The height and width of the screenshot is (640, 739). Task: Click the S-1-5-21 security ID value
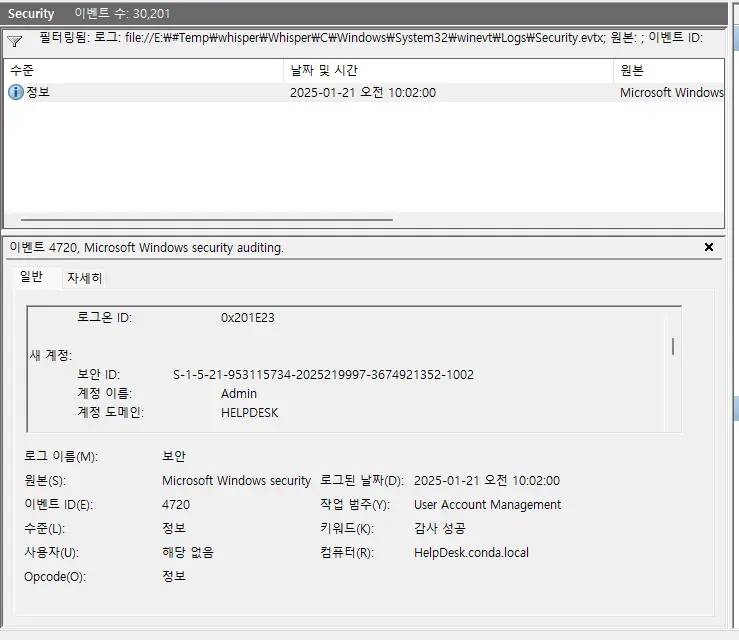click(x=323, y=375)
